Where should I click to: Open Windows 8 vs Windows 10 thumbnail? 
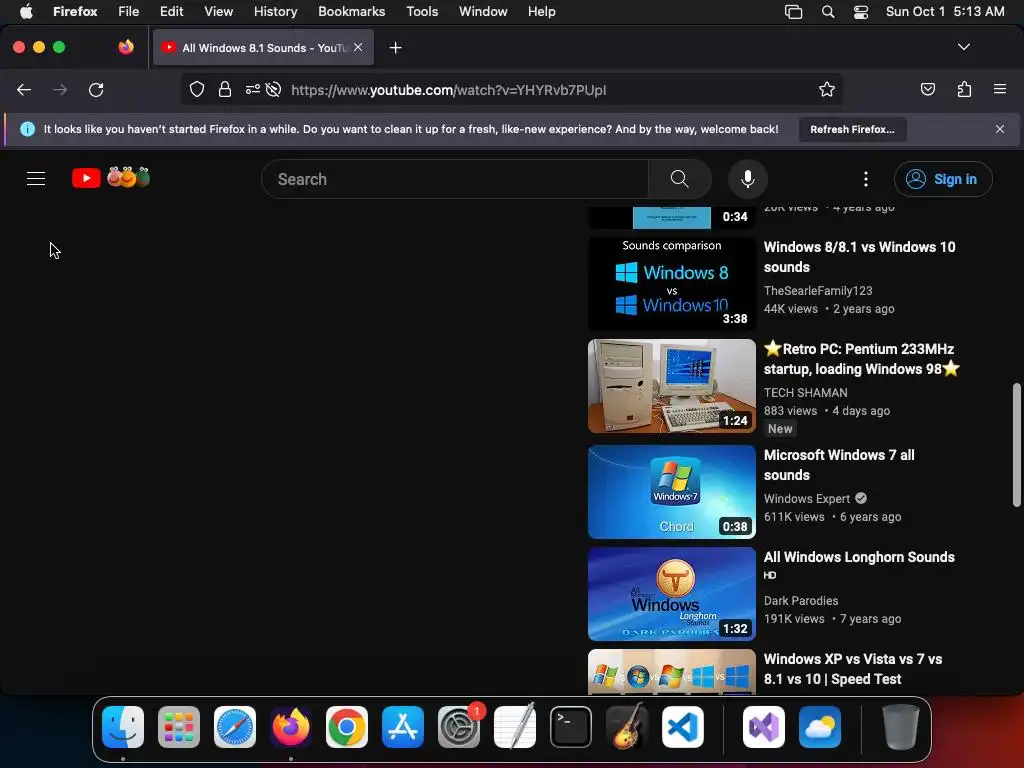671,283
